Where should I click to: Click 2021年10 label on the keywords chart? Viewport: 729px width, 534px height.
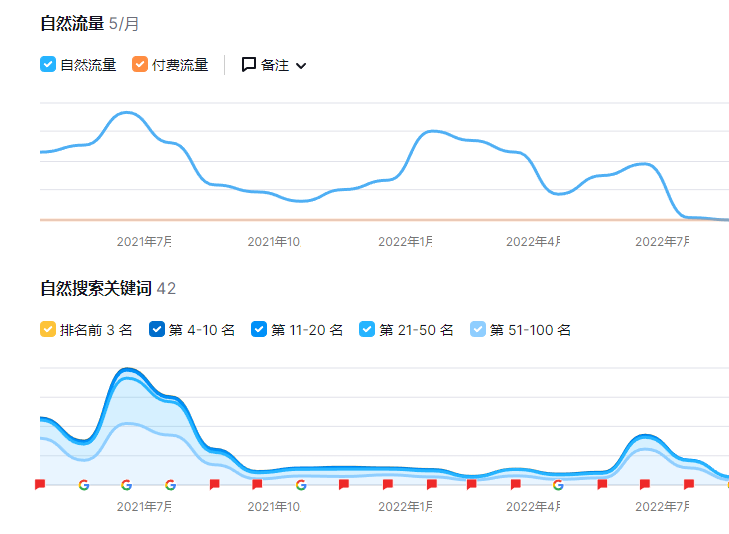(x=274, y=507)
